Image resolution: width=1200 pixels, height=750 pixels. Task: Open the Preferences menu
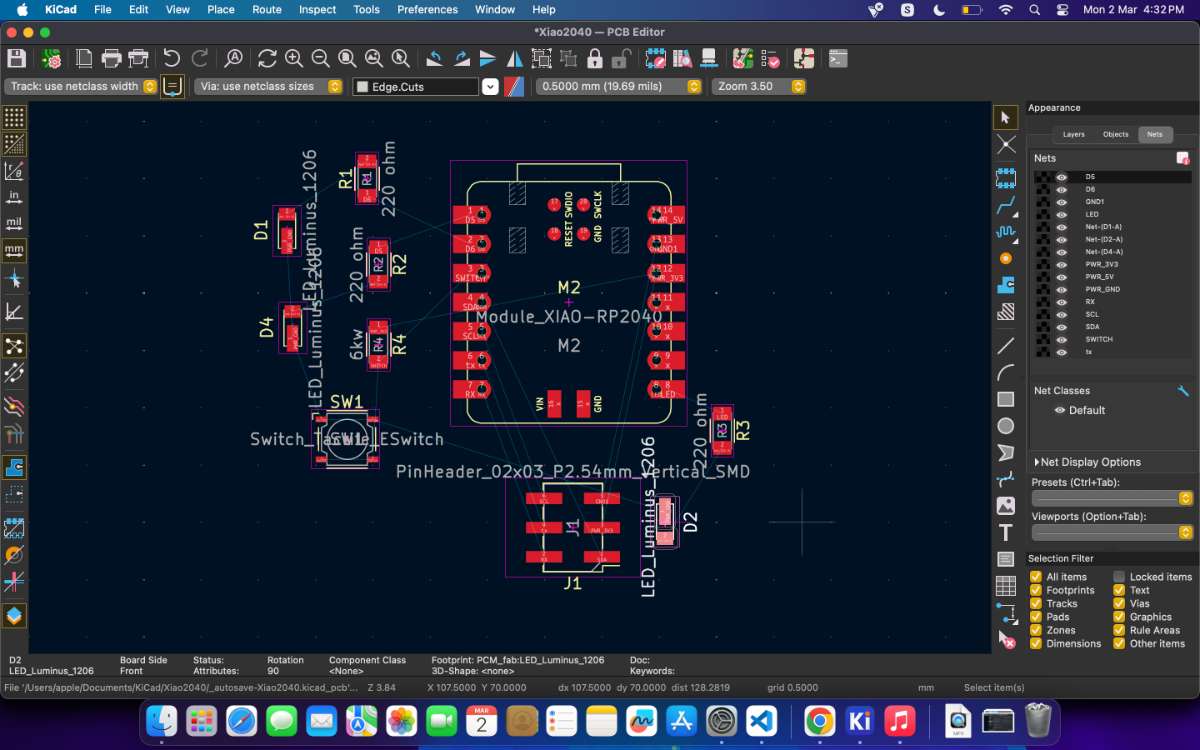click(x=427, y=9)
